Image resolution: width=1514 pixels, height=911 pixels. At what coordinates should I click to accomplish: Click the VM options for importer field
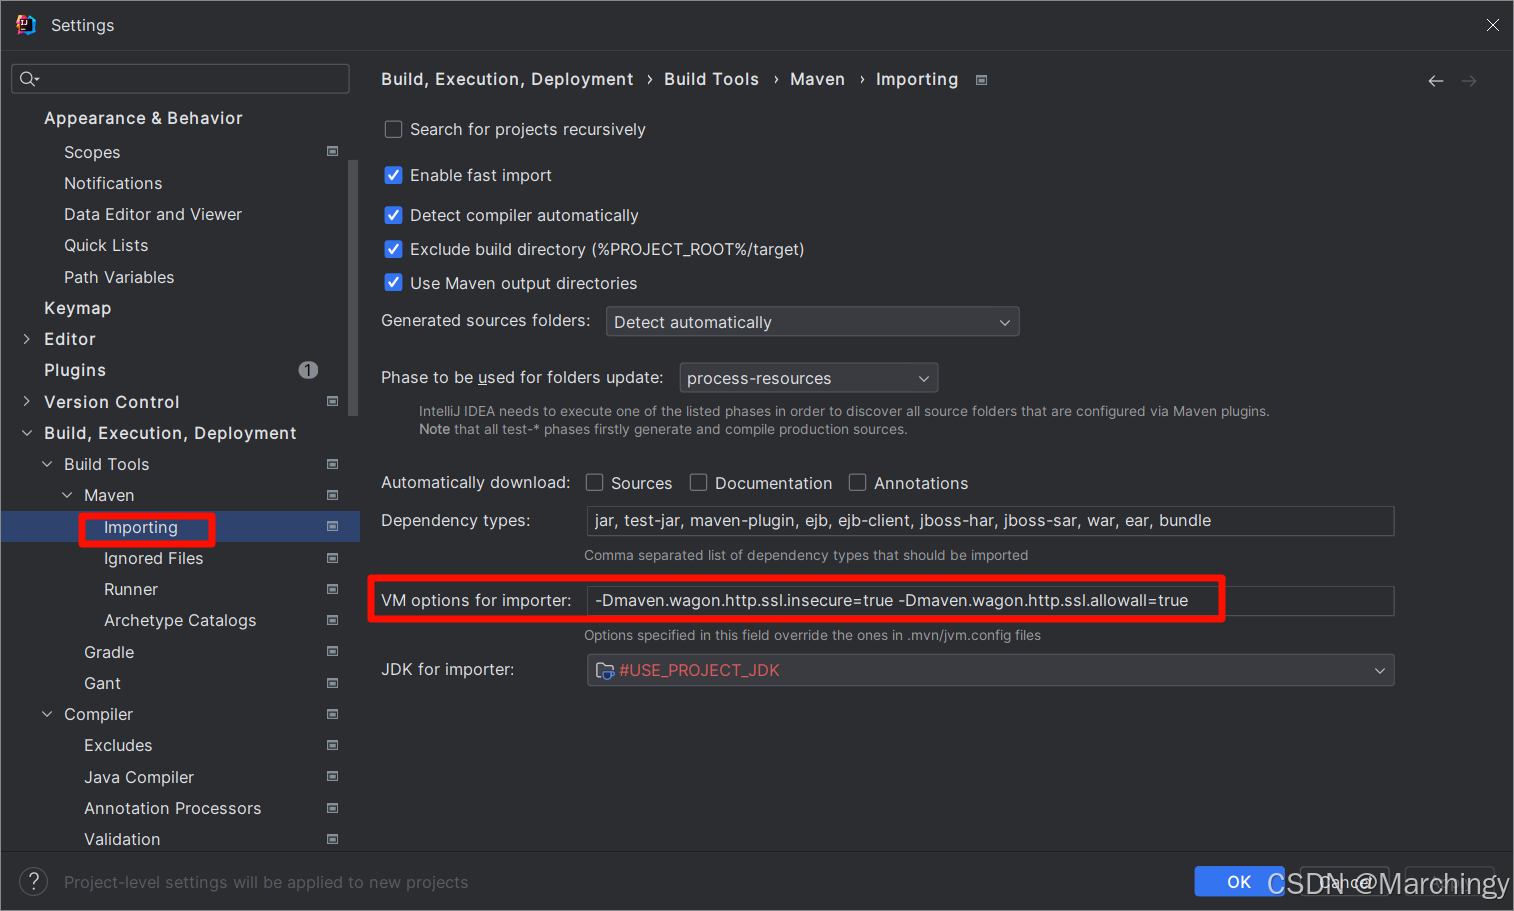click(990, 601)
